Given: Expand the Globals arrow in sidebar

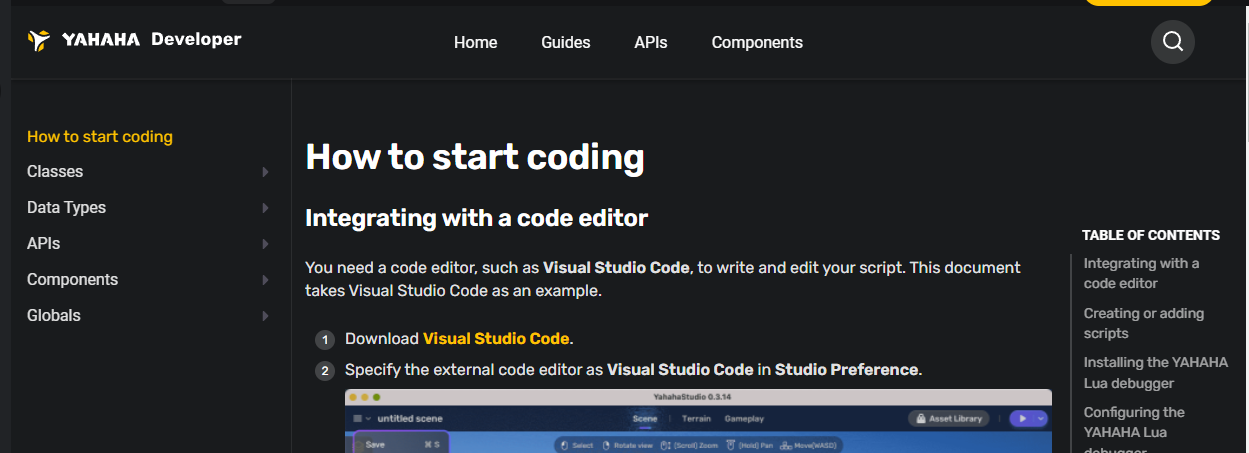Looking at the screenshot, I should [x=265, y=316].
